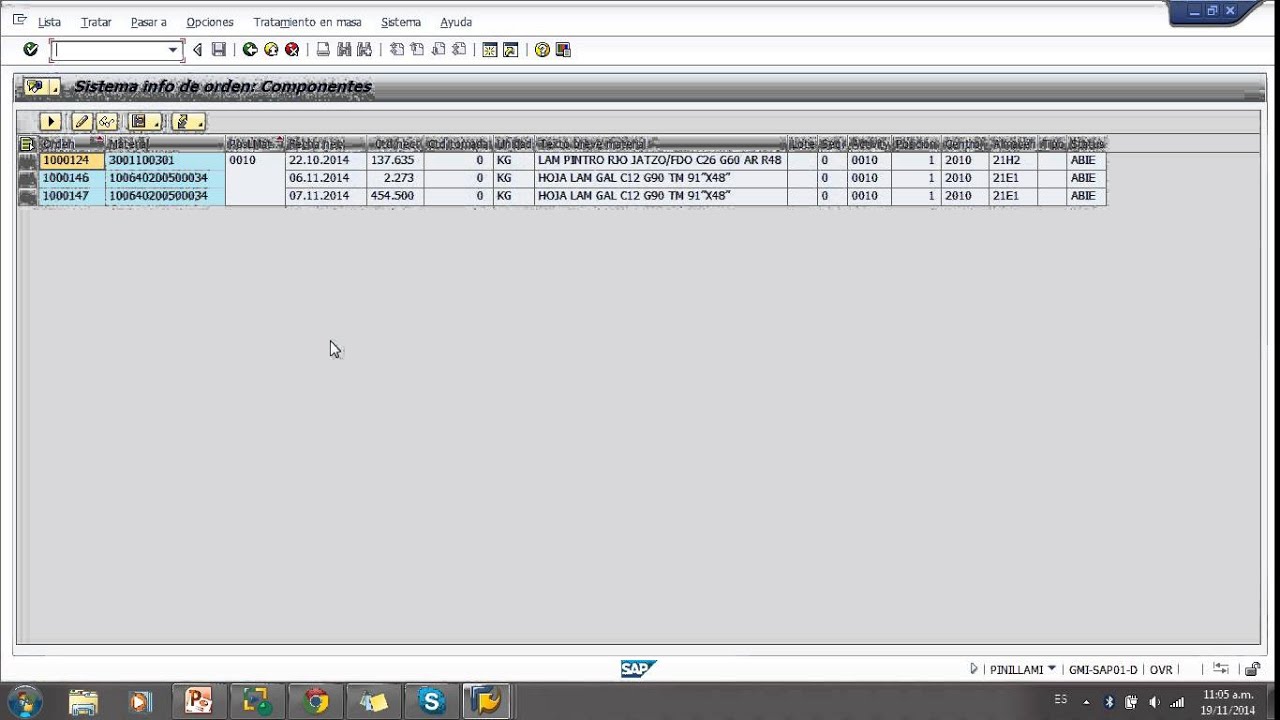This screenshot has height=720, width=1280.
Task: Click the yellow Exit icon
Action: coord(271,49)
